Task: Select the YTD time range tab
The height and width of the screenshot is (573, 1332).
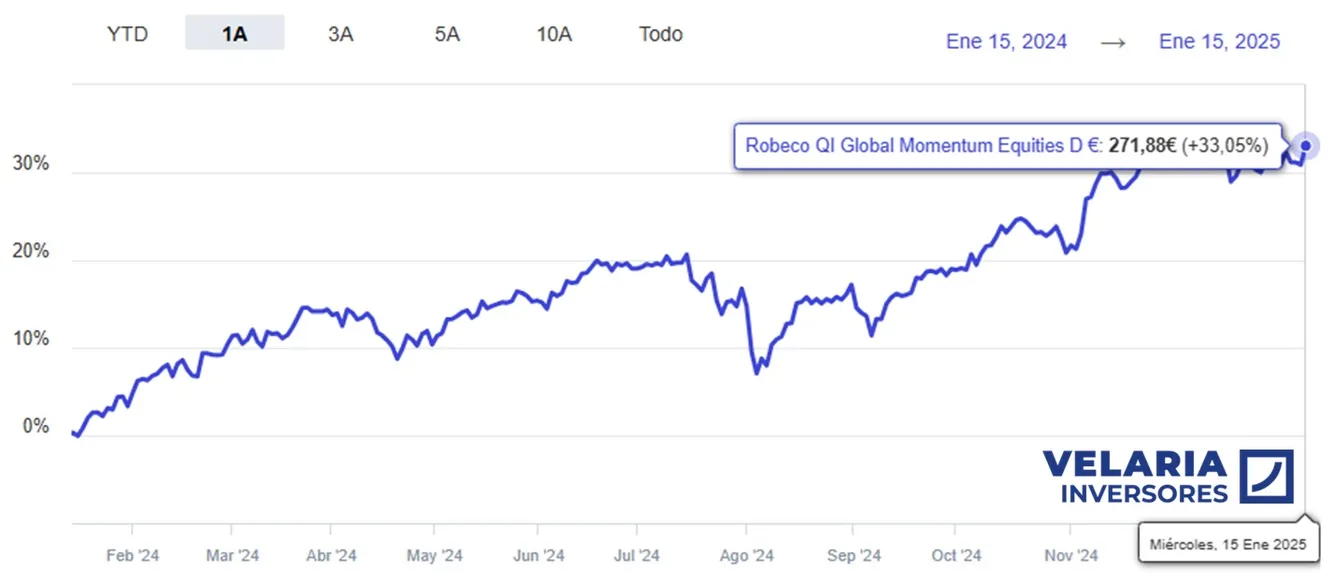Action: [x=127, y=34]
